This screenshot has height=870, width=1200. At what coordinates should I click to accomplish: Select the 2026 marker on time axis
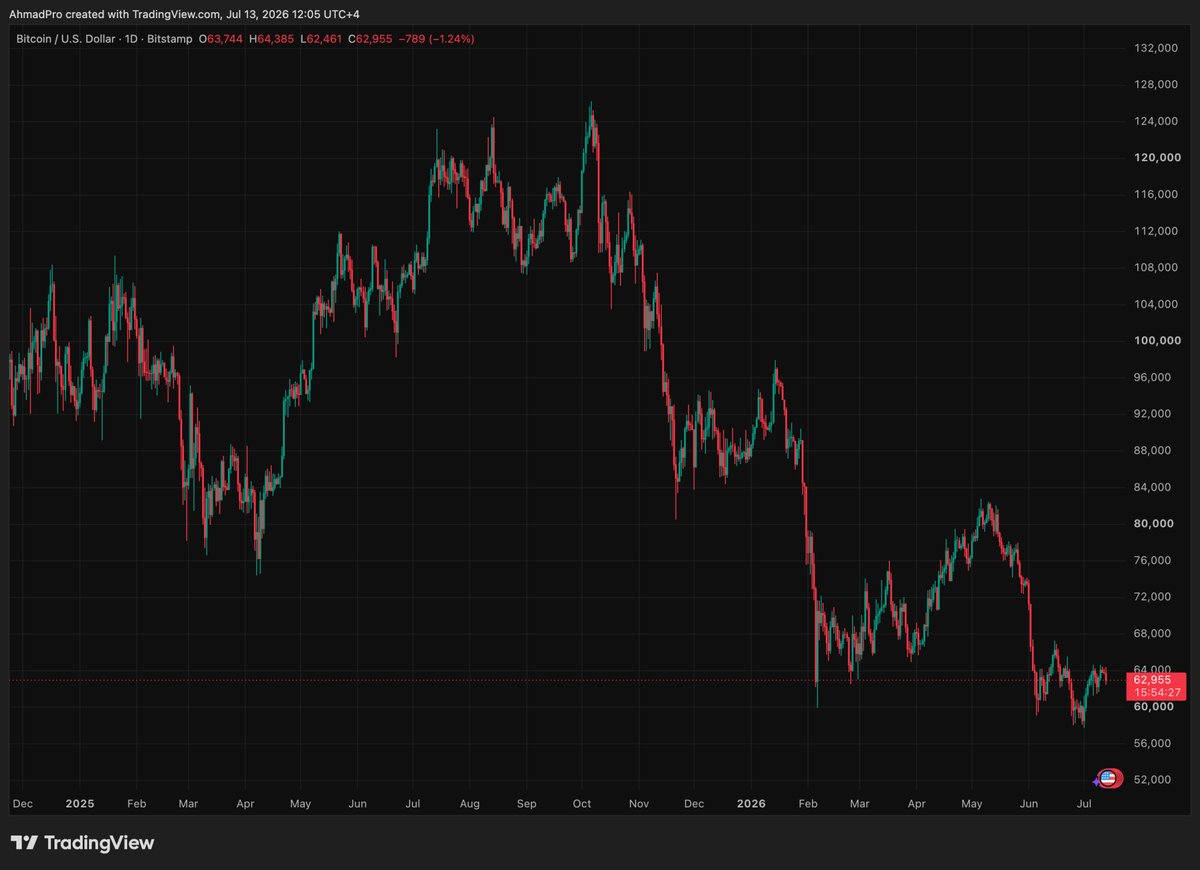pyautogui.click(x=749, y=803)
